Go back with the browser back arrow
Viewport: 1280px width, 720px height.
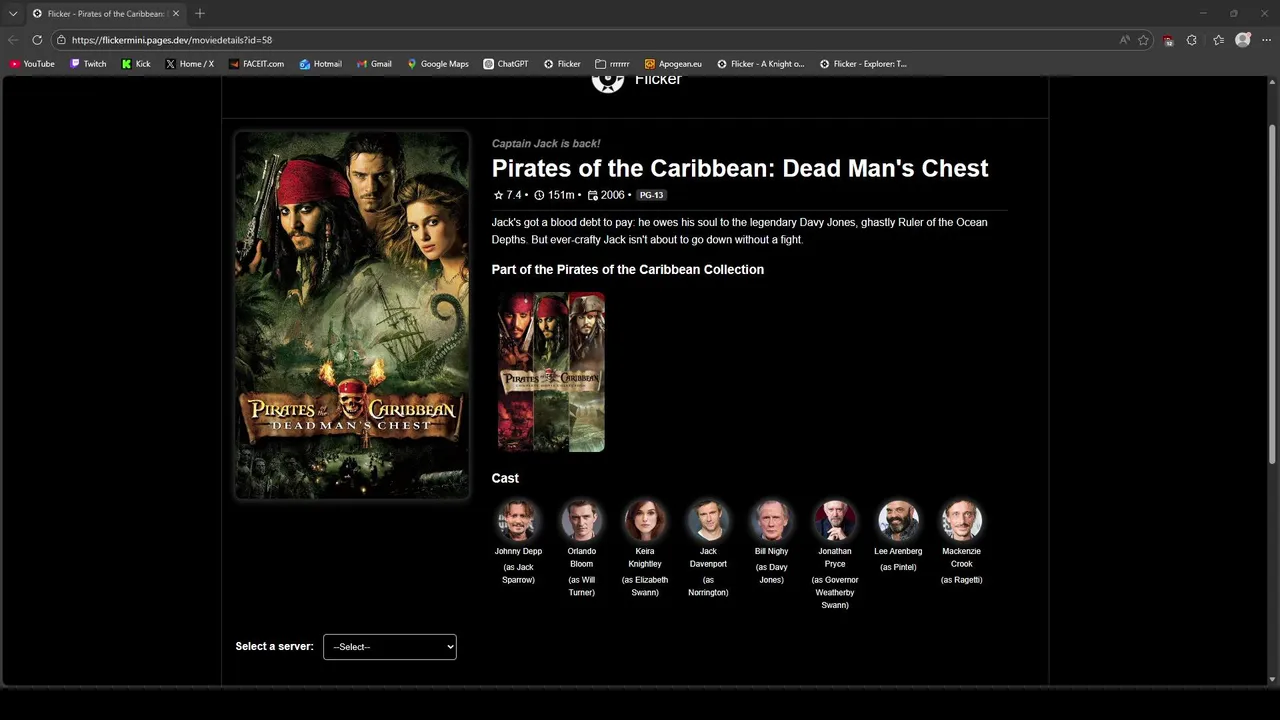[12, 40]
